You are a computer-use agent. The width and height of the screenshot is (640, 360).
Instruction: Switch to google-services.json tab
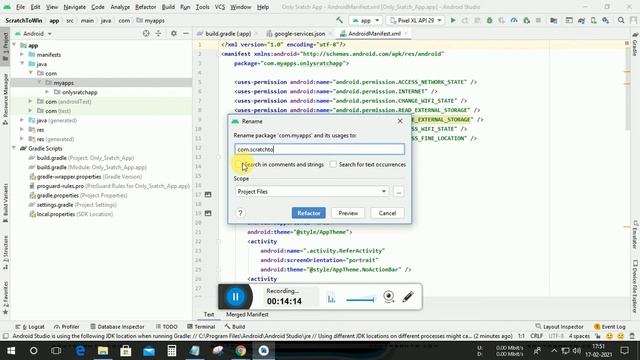pyautogui.click(x=299, y=33)
